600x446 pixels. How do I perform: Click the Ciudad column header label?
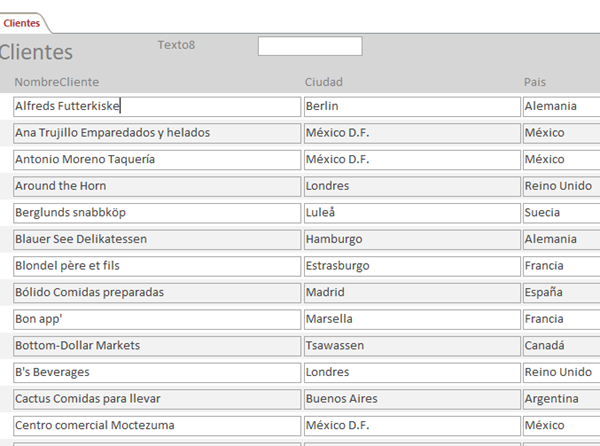point(325,82)
